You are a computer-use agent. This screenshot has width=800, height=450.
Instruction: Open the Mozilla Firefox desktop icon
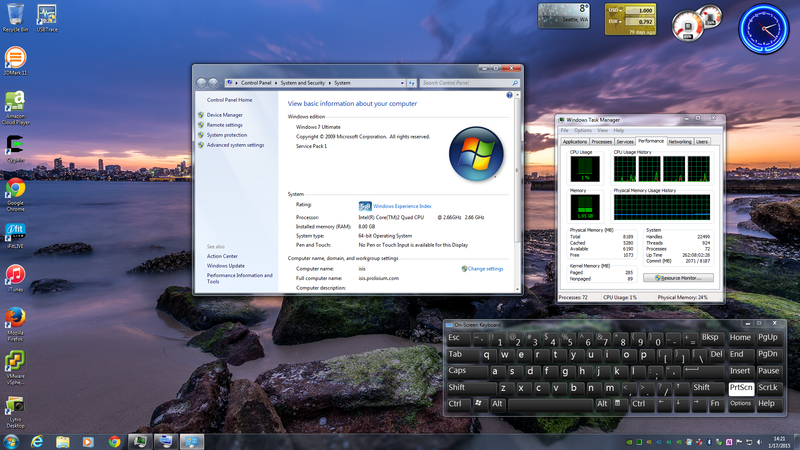tap(15, 318)
